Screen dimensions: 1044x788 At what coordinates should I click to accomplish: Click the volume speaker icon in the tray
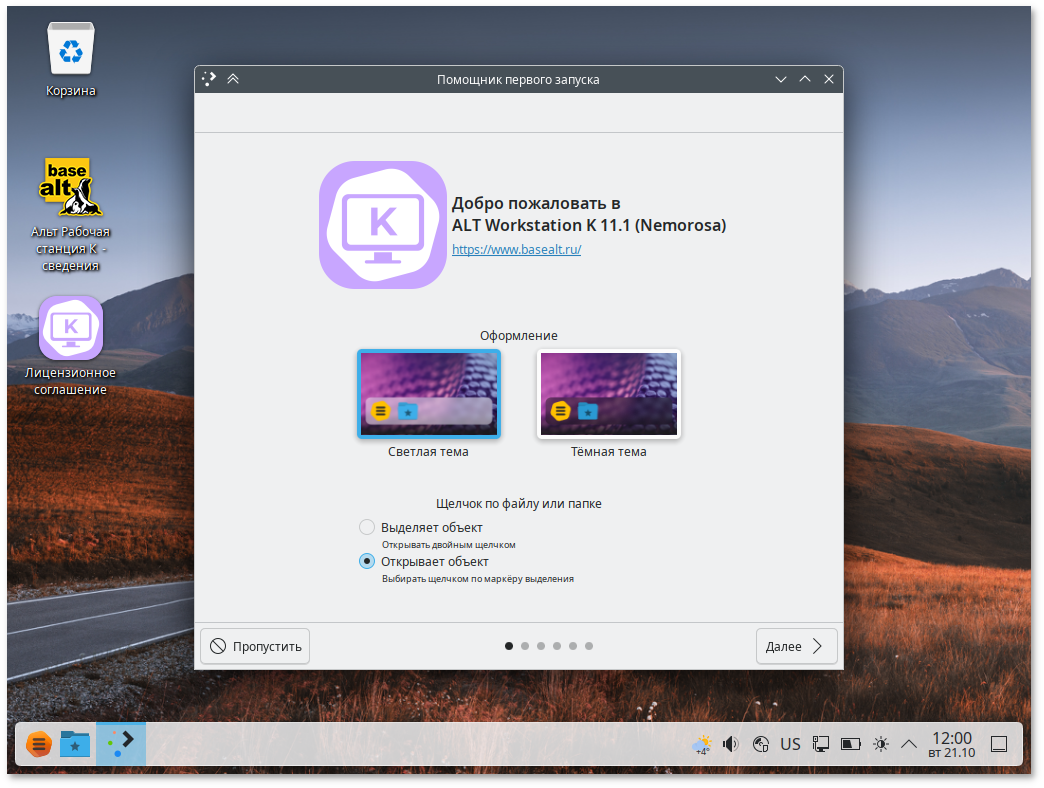click(731, 744)
